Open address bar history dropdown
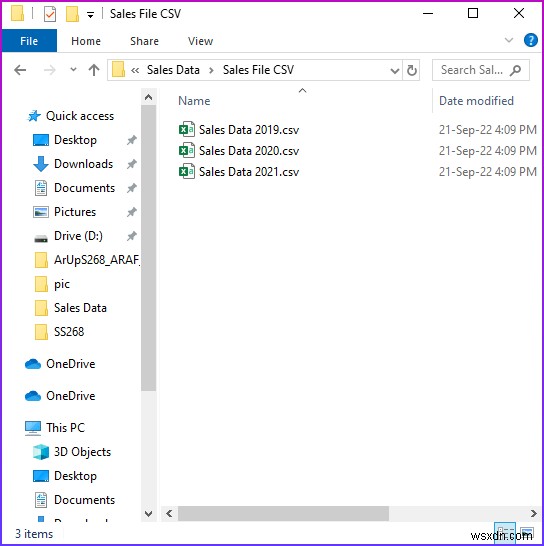Viewport: 544px width, 546px height. click(395, 71)
